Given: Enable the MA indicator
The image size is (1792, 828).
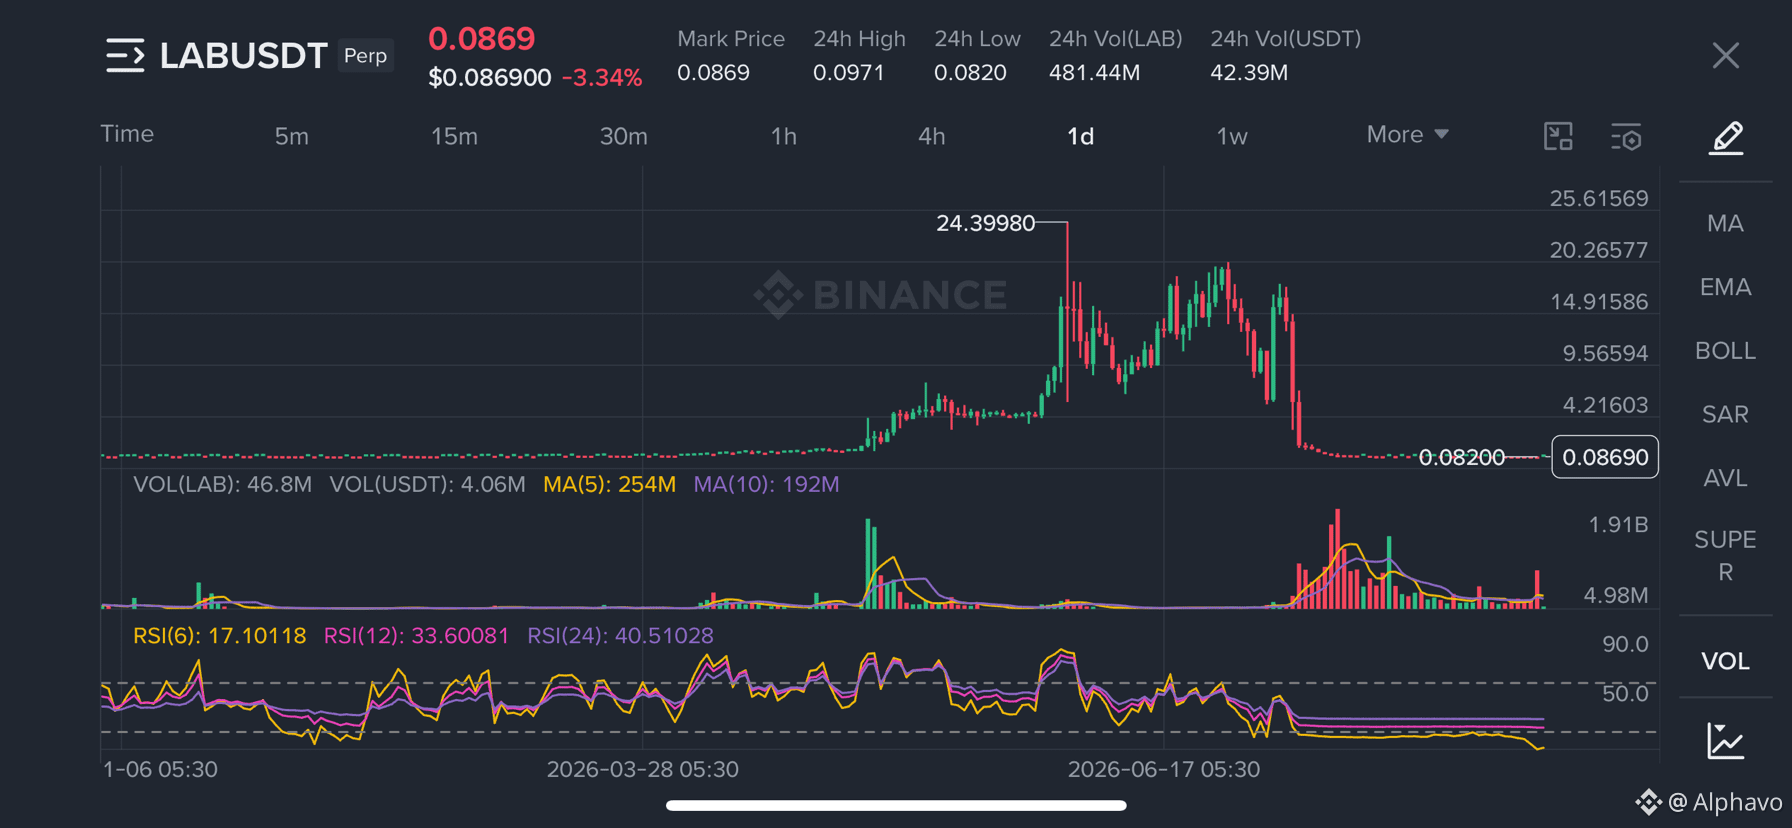Looking at the screenshot, I should pos(1725,223).
